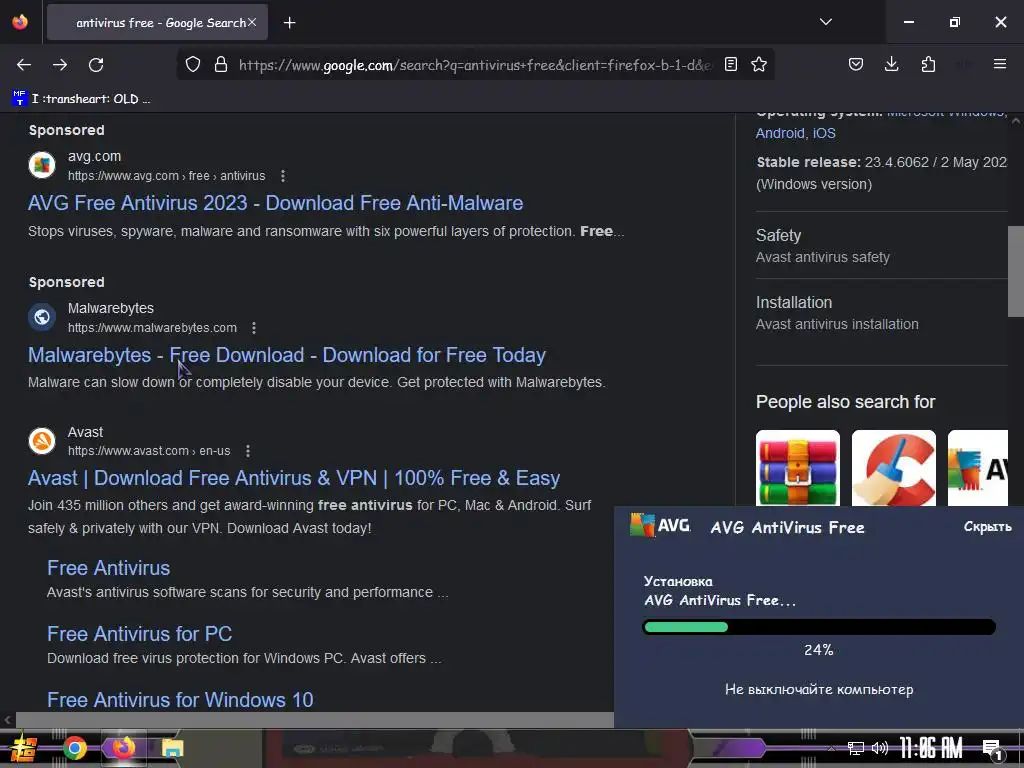Click the avg.com site favicon
The height and width of the screenshot is (768, 1024).
point(42,165)
